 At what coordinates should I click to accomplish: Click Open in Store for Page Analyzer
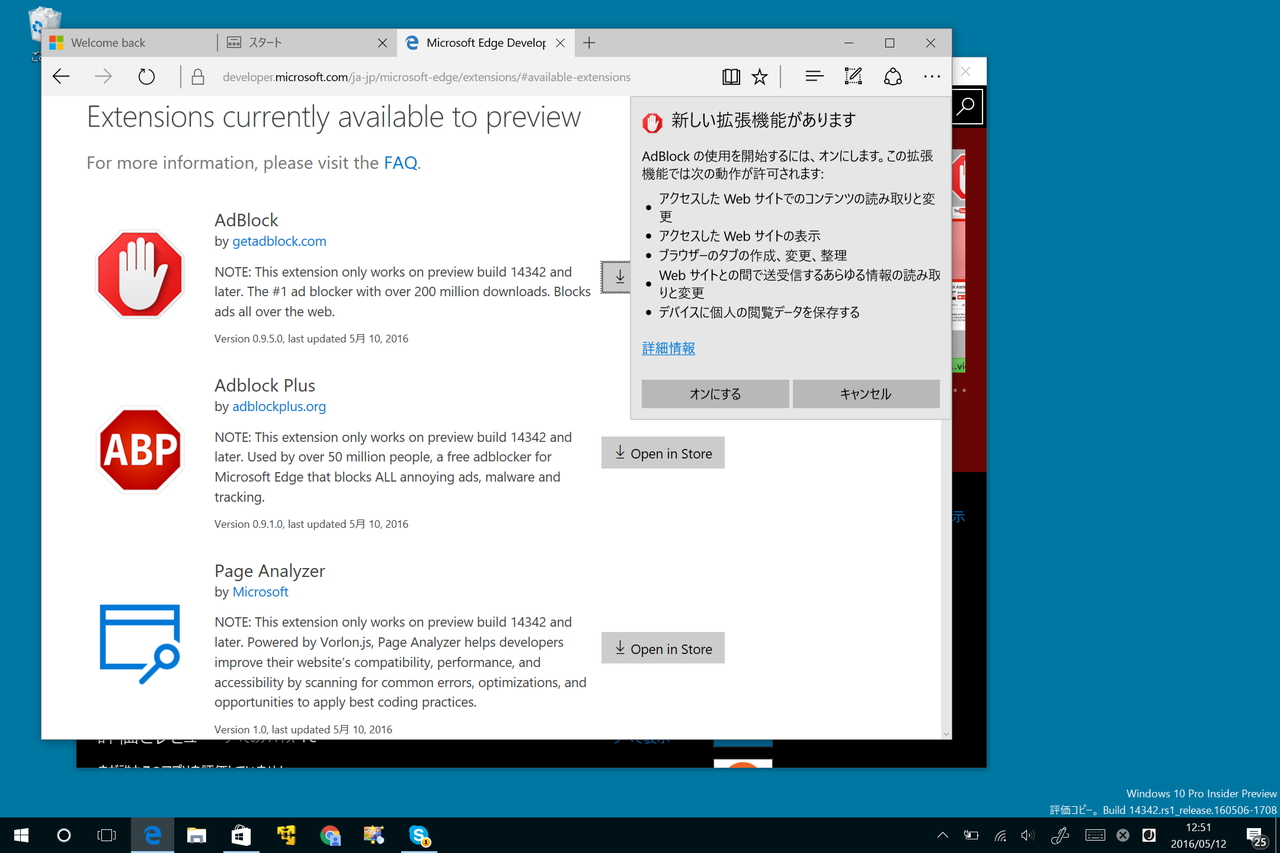[x=662, y=648]
